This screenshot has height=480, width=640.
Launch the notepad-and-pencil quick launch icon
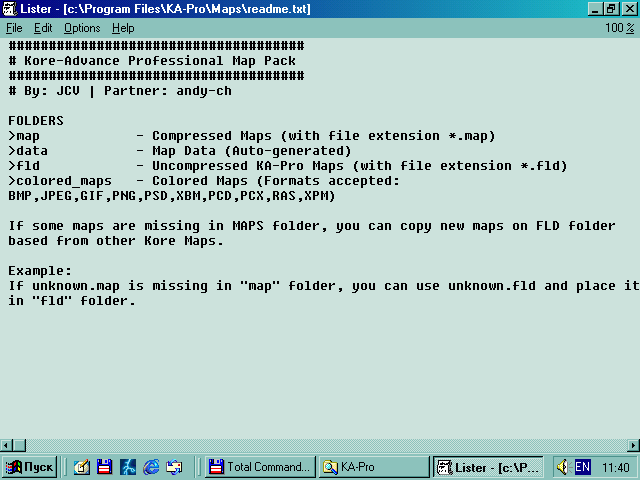pos(81,467)
